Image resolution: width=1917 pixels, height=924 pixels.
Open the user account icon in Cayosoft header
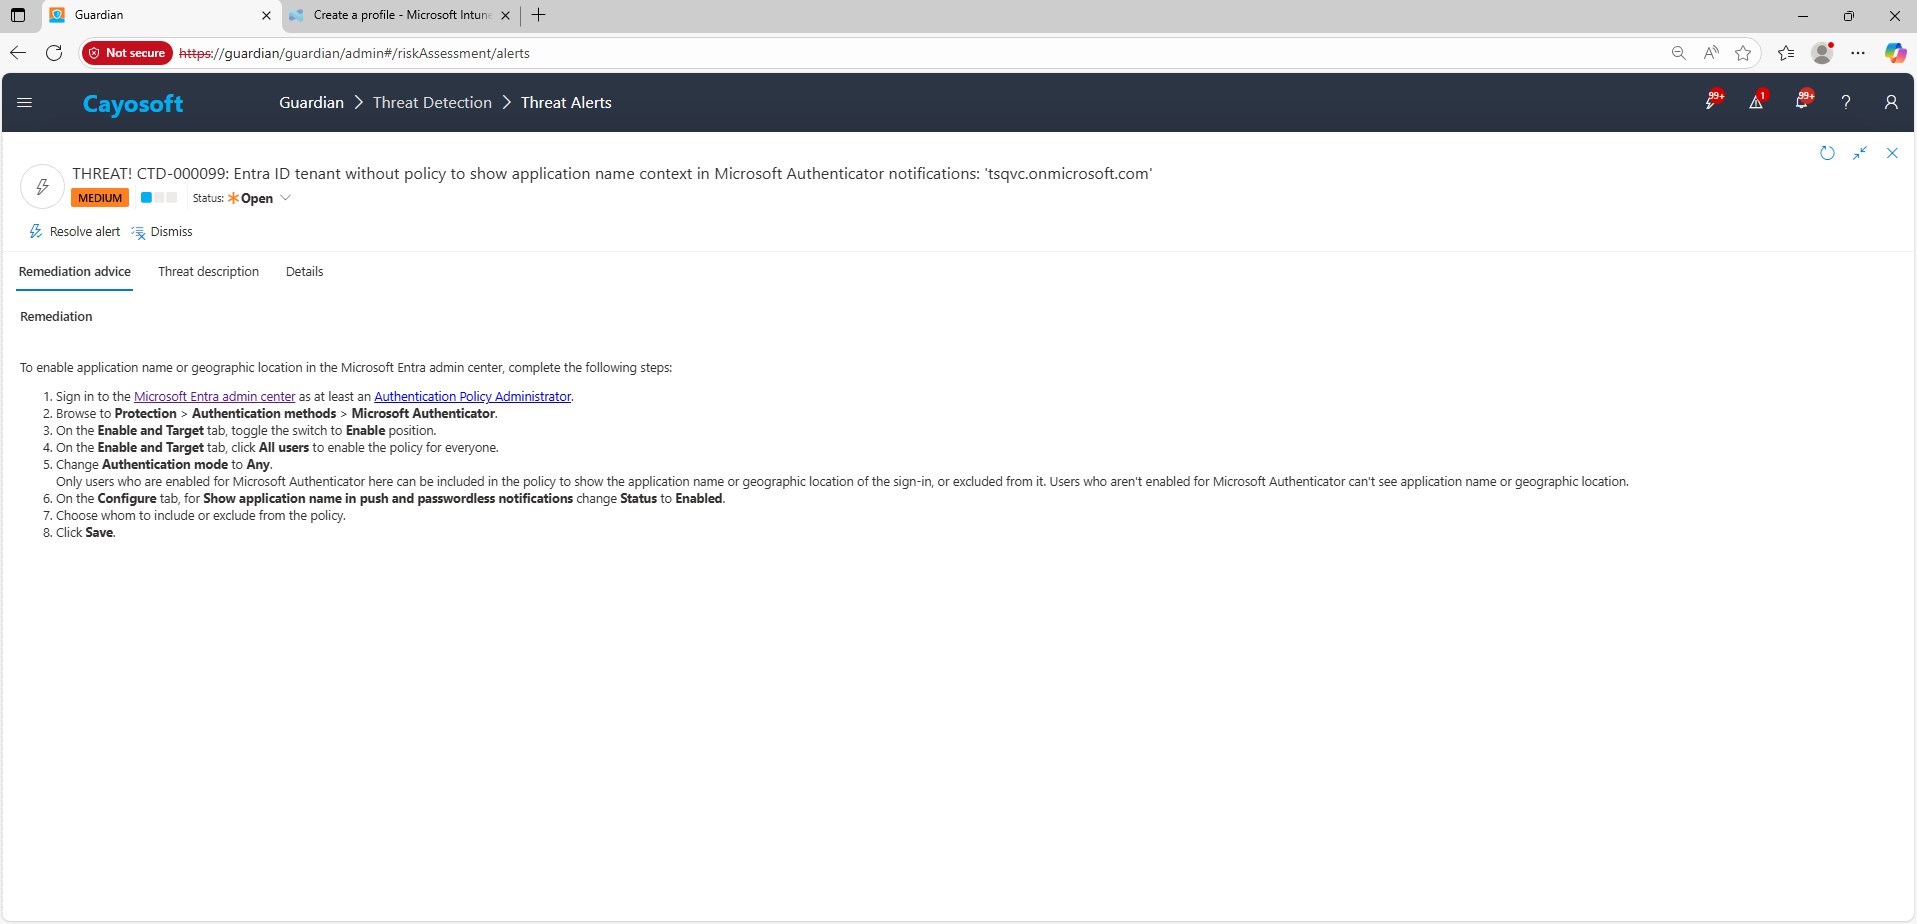(x=1890, y=102)
